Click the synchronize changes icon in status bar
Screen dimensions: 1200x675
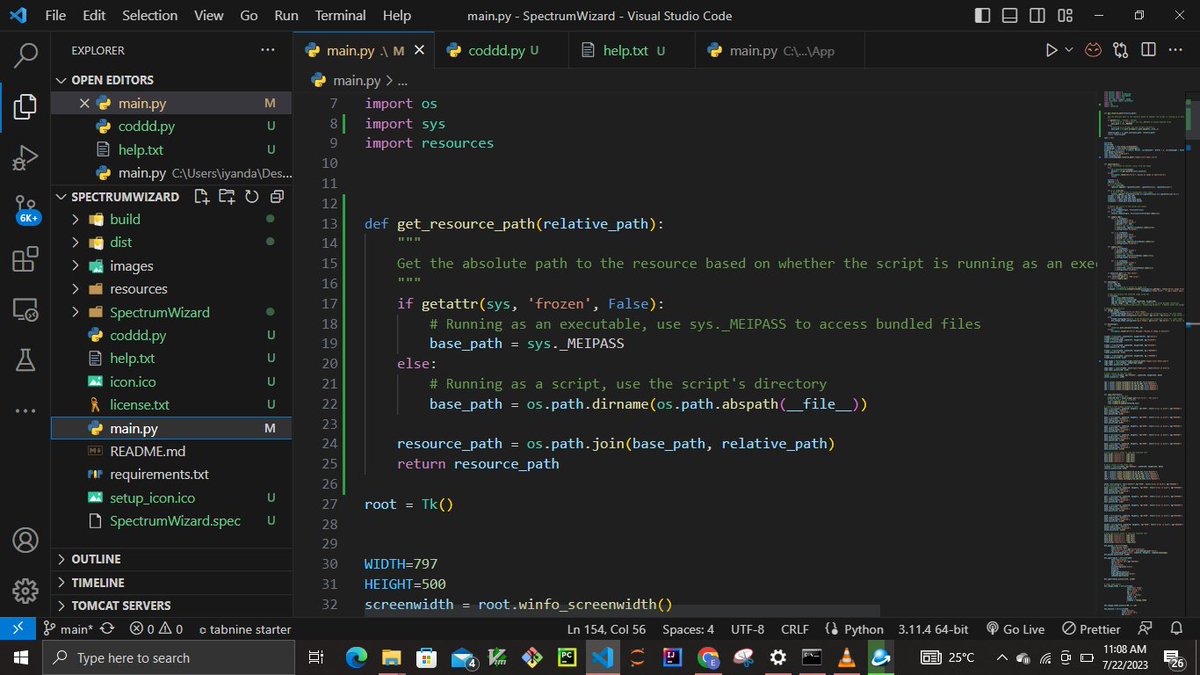point(107,629)
